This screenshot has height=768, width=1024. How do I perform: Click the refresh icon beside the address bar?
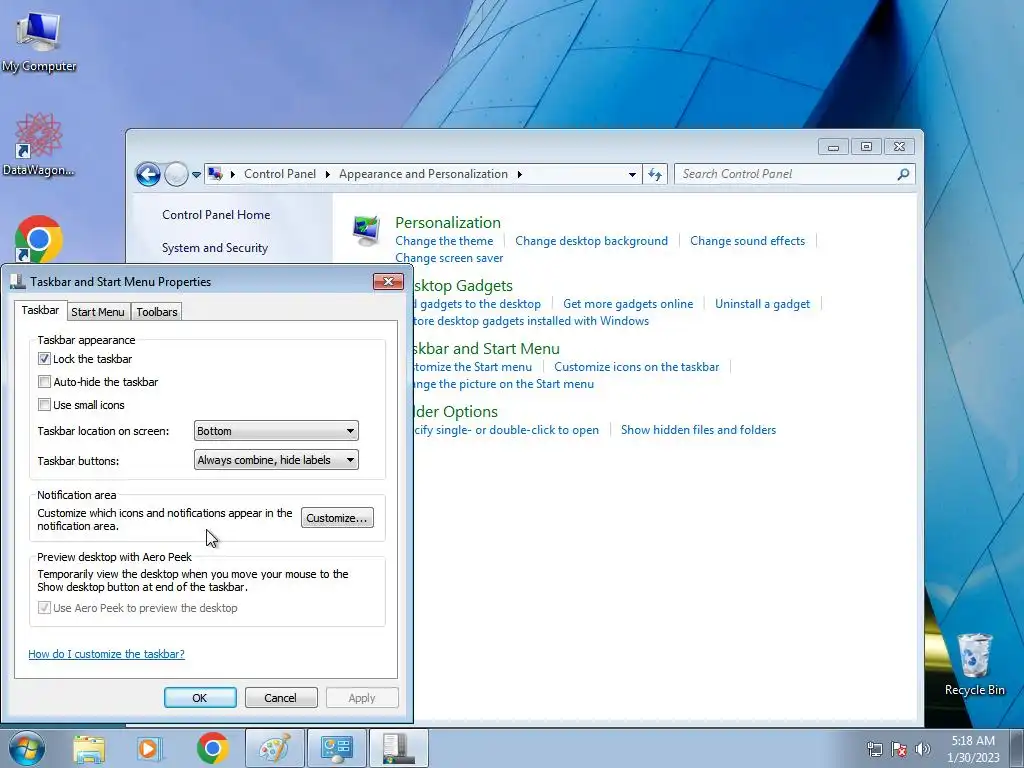coord(655,174)
